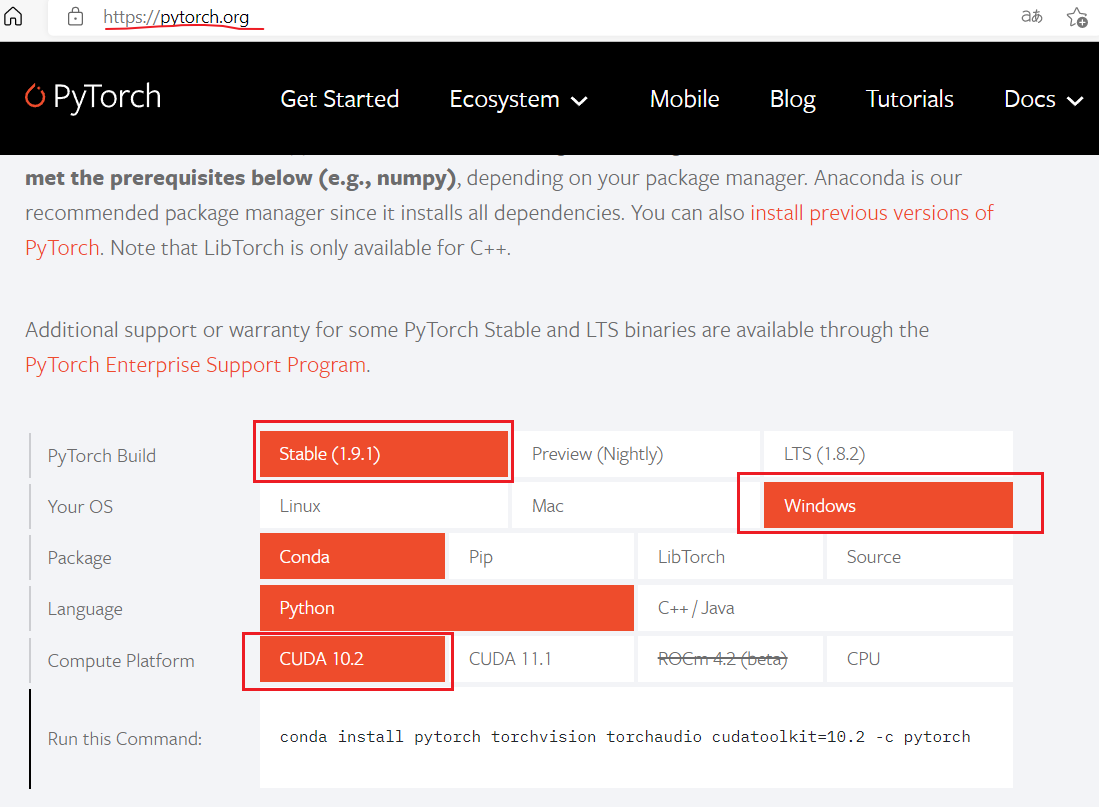Click the Package row label
This screenshot has height=807, width=1099.
tap(79, 558)
